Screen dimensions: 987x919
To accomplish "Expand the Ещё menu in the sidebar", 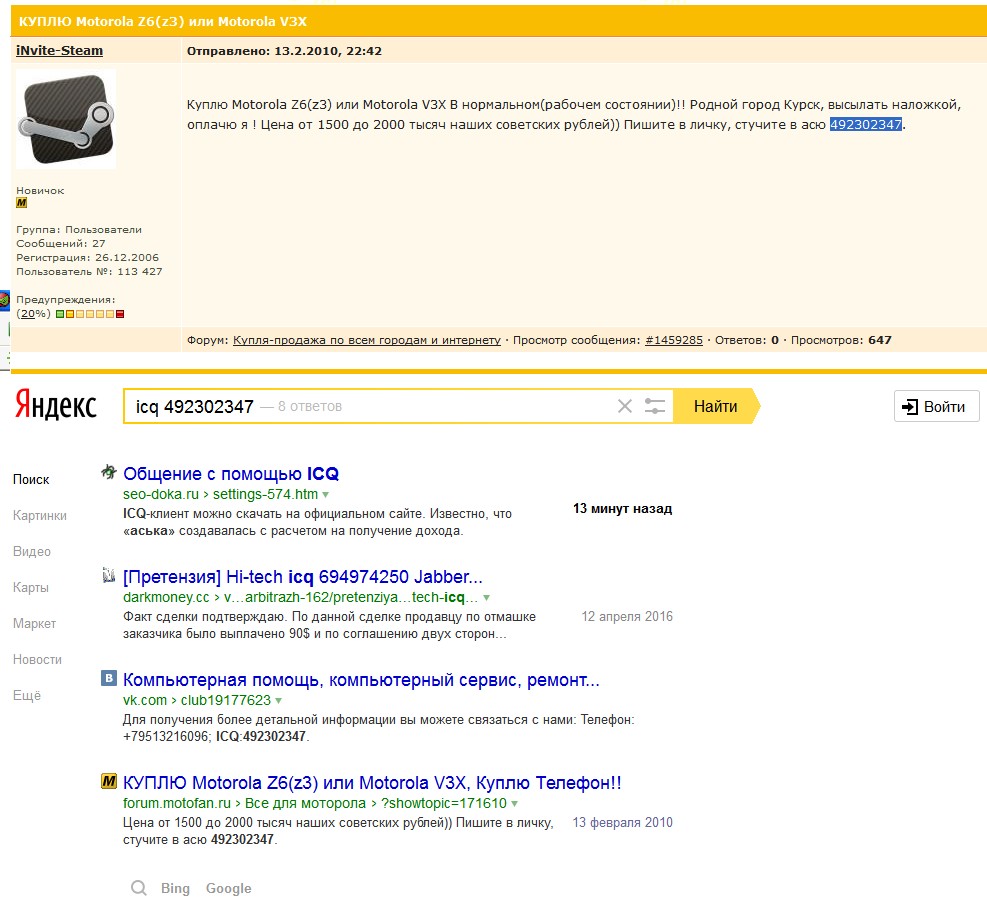I will 26,695.
